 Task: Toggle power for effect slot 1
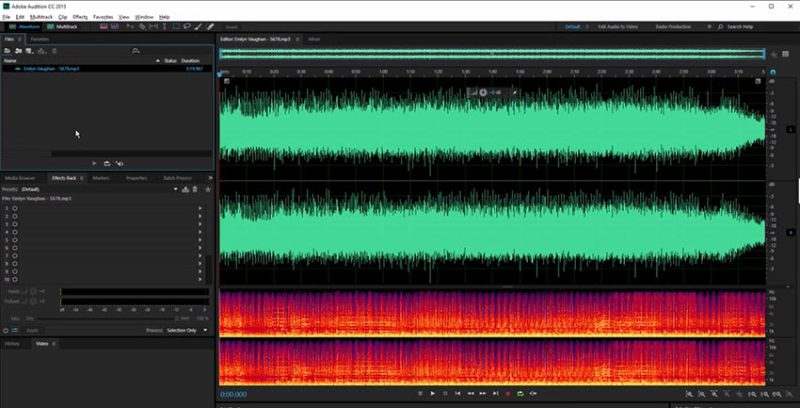tap(16, 208)
